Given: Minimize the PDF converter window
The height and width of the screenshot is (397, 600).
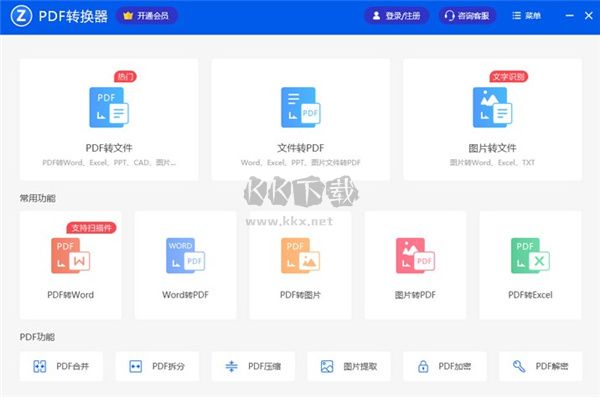Looking at the screenshot, I should tap(569, 16).
